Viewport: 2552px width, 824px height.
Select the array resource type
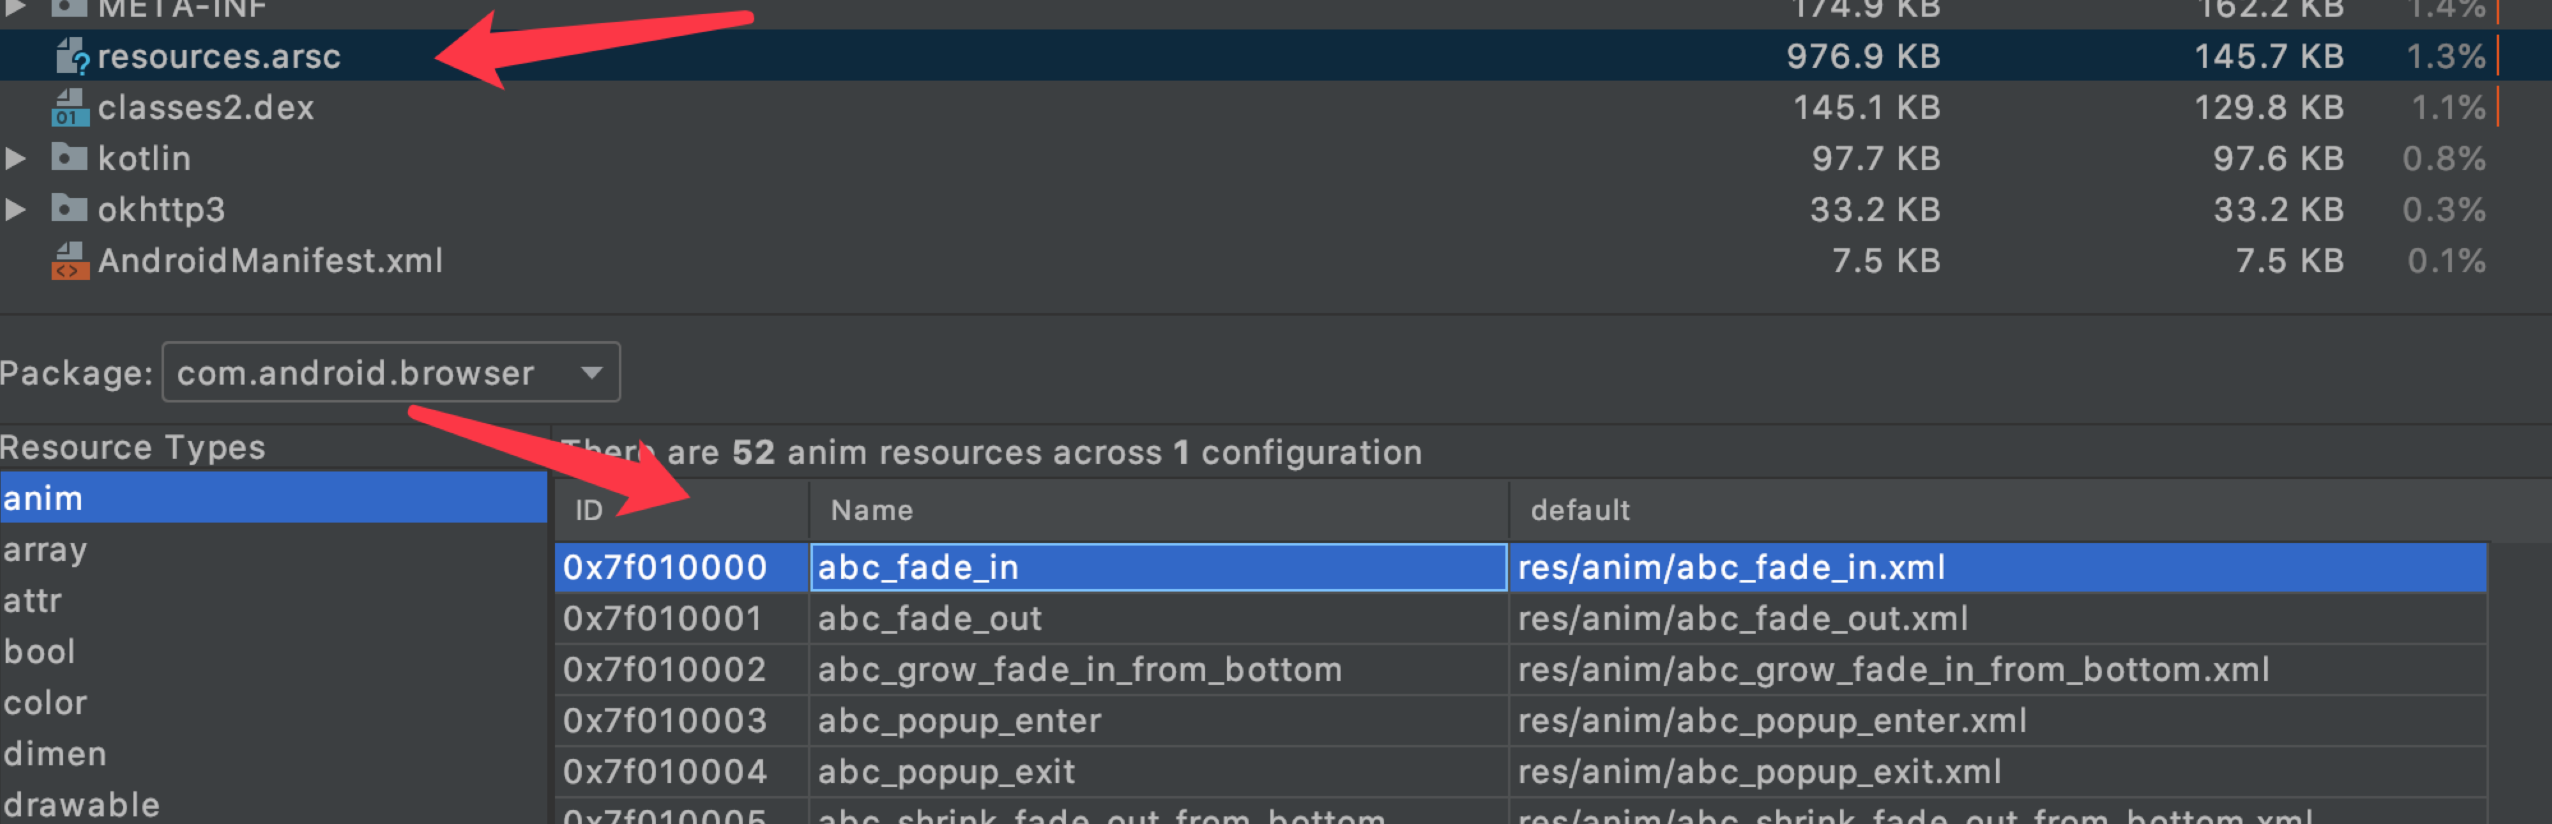[273, 549]
